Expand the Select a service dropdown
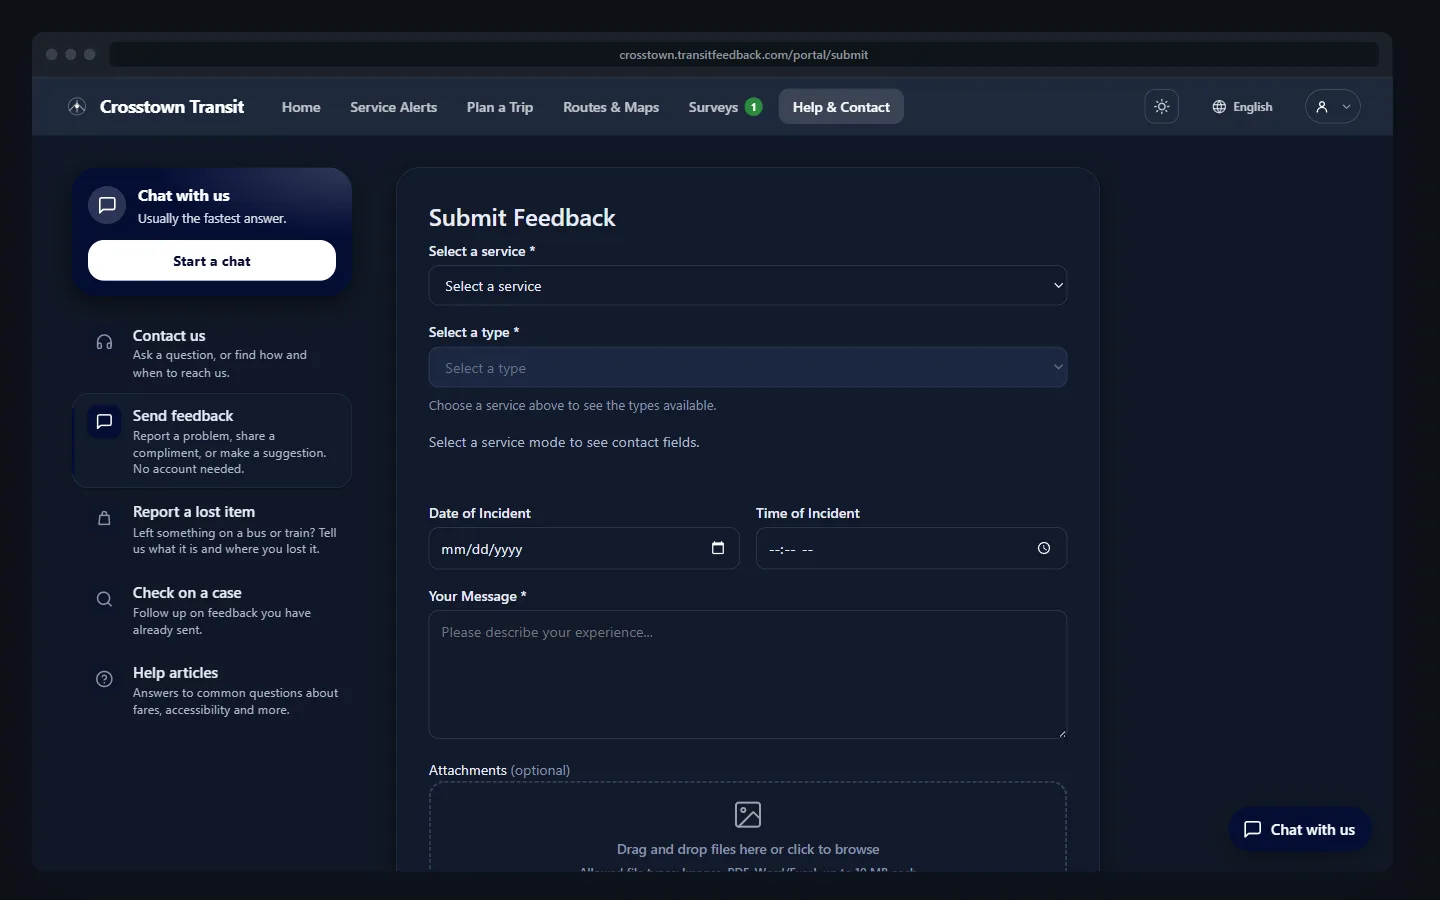This screenshot has width=1440, height=900. point(748,286)
